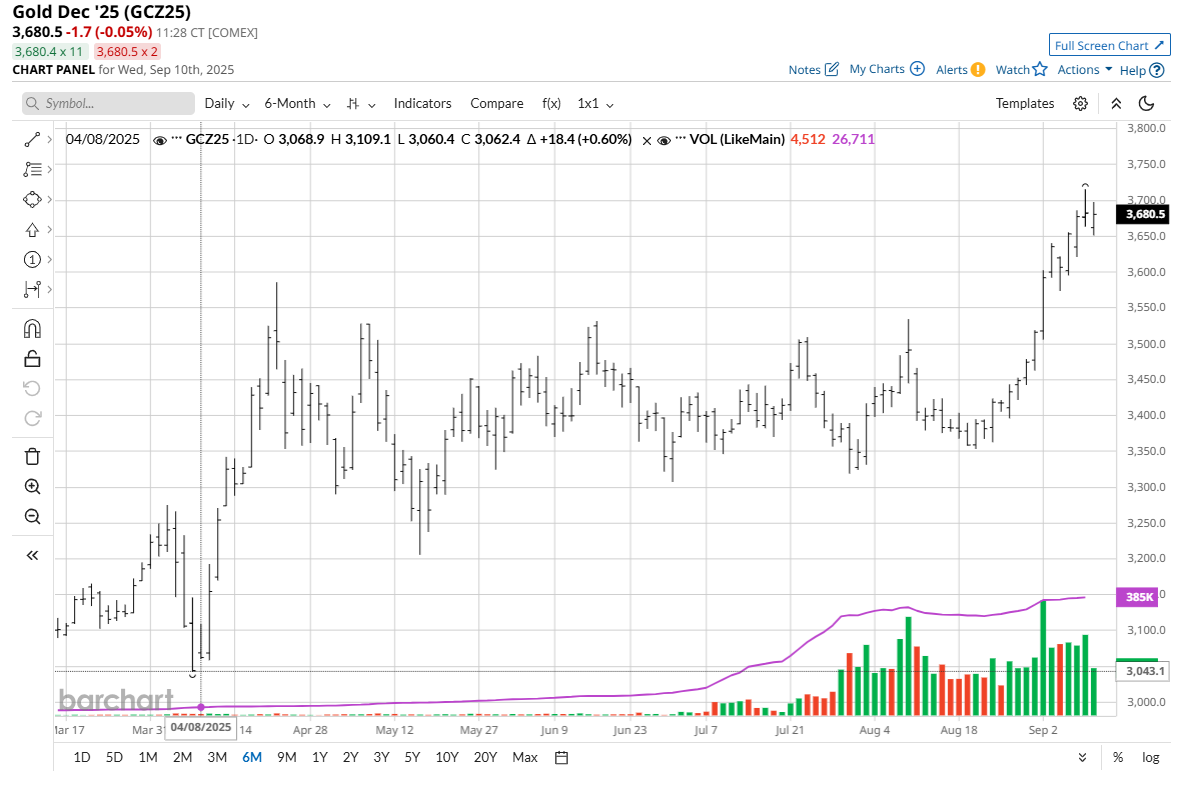Toggle log scale

click(x=1150, y=757)
